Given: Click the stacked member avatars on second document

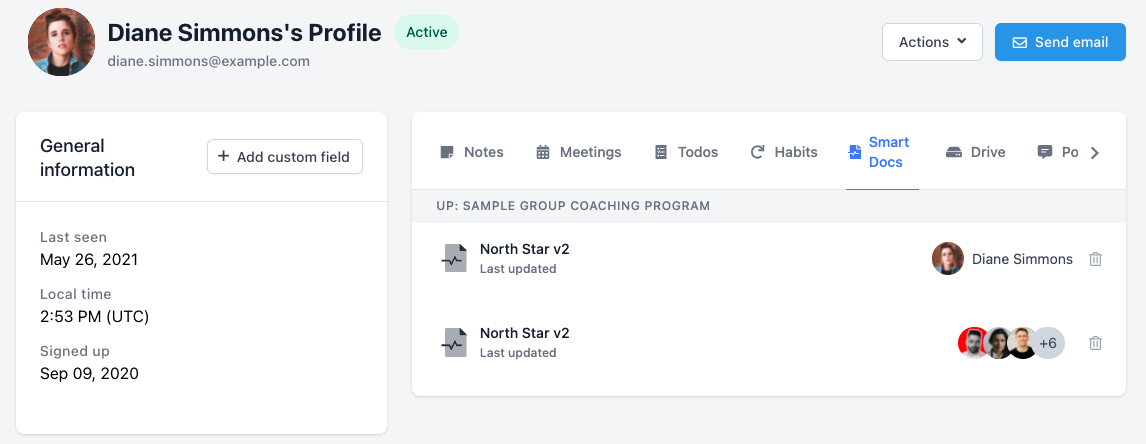Looking at the screenshot, I should click(998, 343).
